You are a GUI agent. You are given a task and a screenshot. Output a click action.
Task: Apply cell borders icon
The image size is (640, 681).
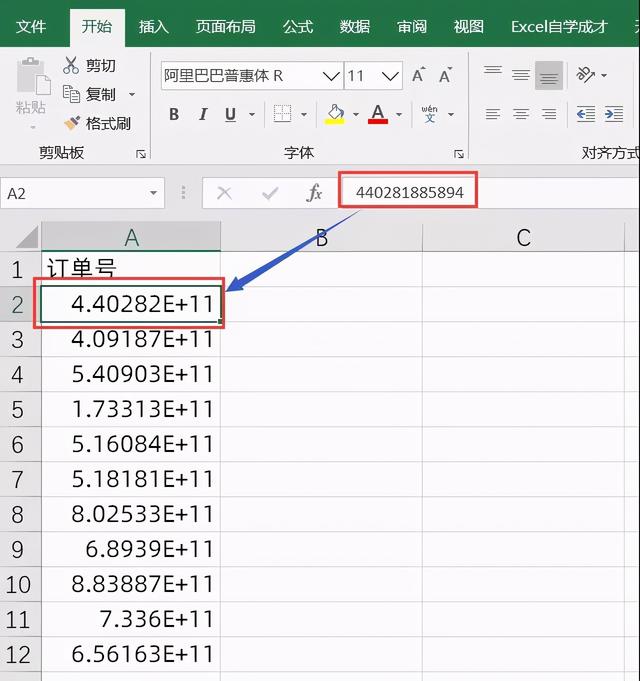coord(282,114)
